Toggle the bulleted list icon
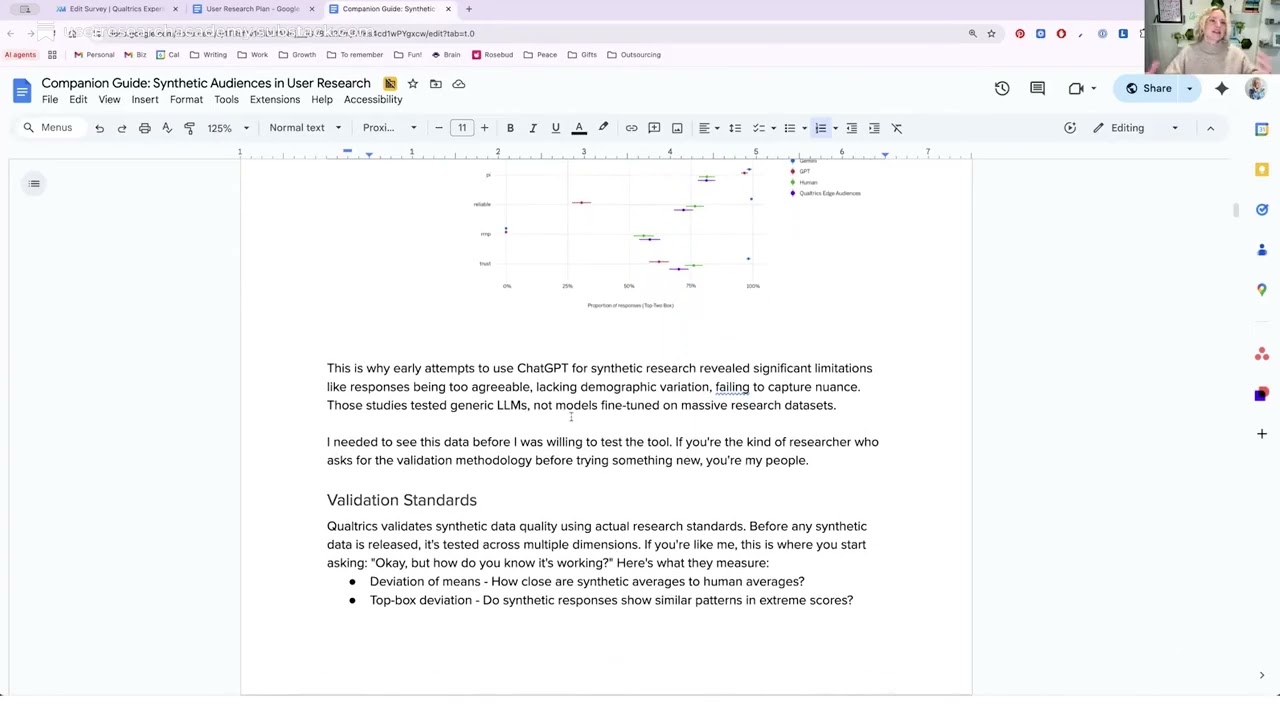 coord(790,128)
